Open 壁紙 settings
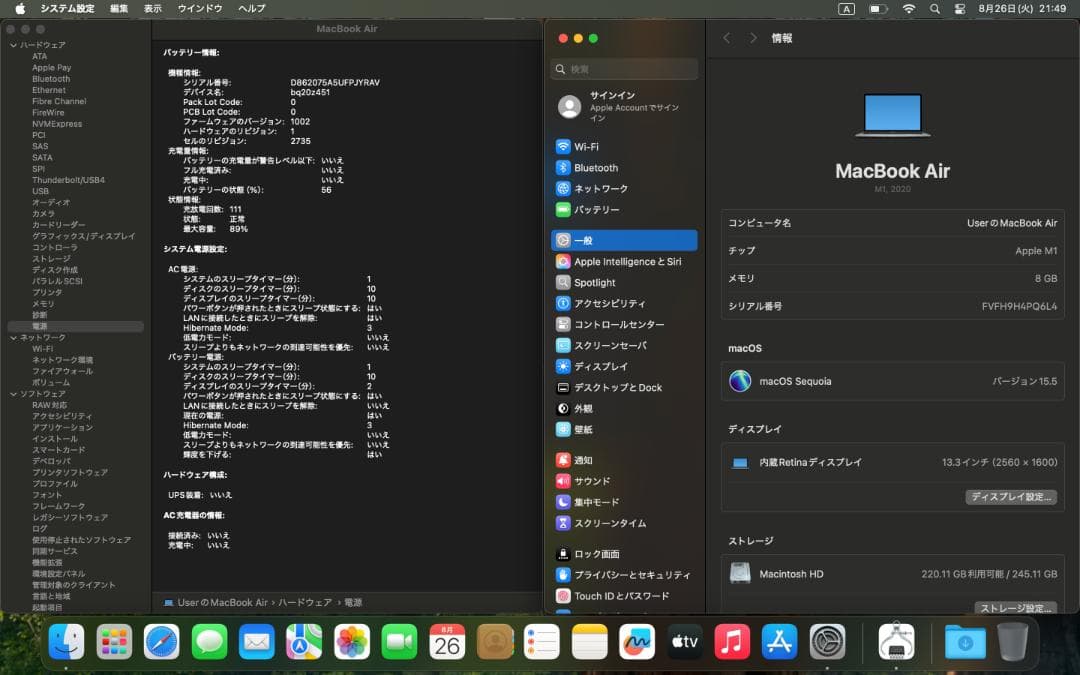The image size is (1080, 675). click(x=624, y=430)
